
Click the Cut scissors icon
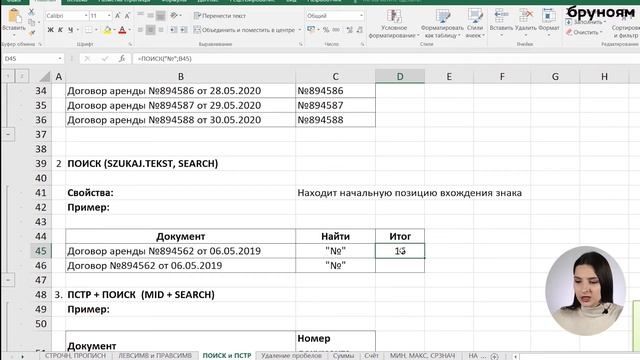tap(31, 13)
